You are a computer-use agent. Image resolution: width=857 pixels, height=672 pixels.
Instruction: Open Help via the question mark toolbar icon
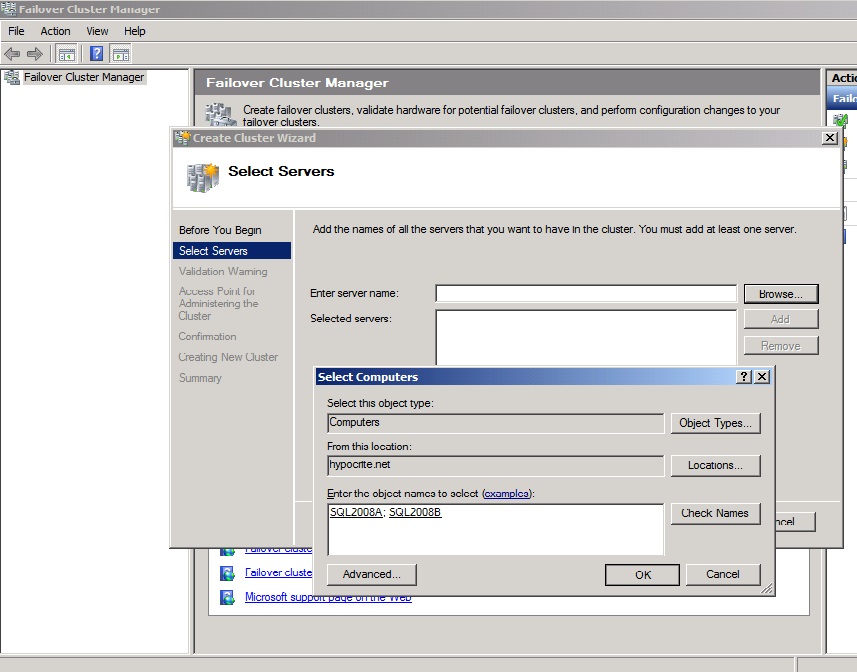pos(96,54)
